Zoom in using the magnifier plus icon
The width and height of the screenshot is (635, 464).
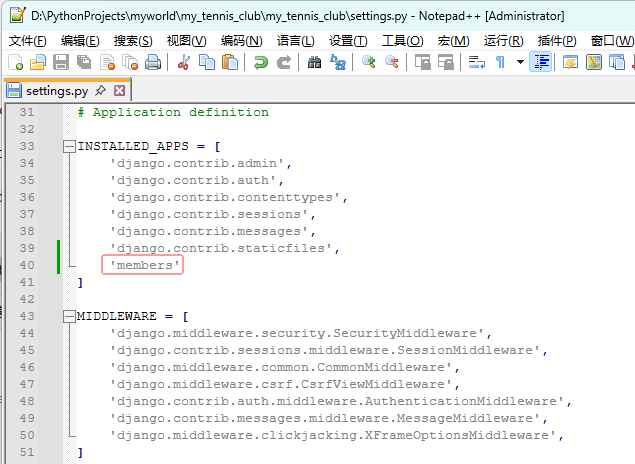click(369, 63)
